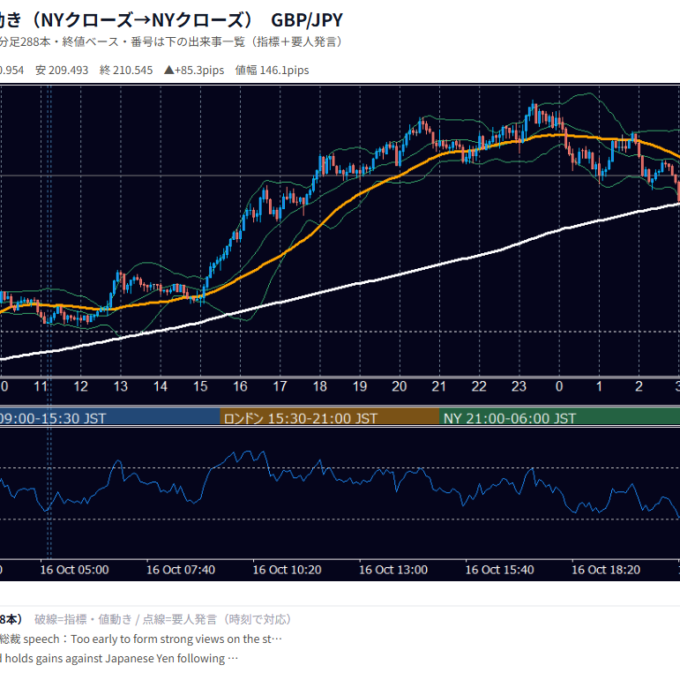Image resolution: width=680 pixels, height=680 pixels.
Task: Click the '16 Oct 07:40' time label
Action: pos(181,569)
